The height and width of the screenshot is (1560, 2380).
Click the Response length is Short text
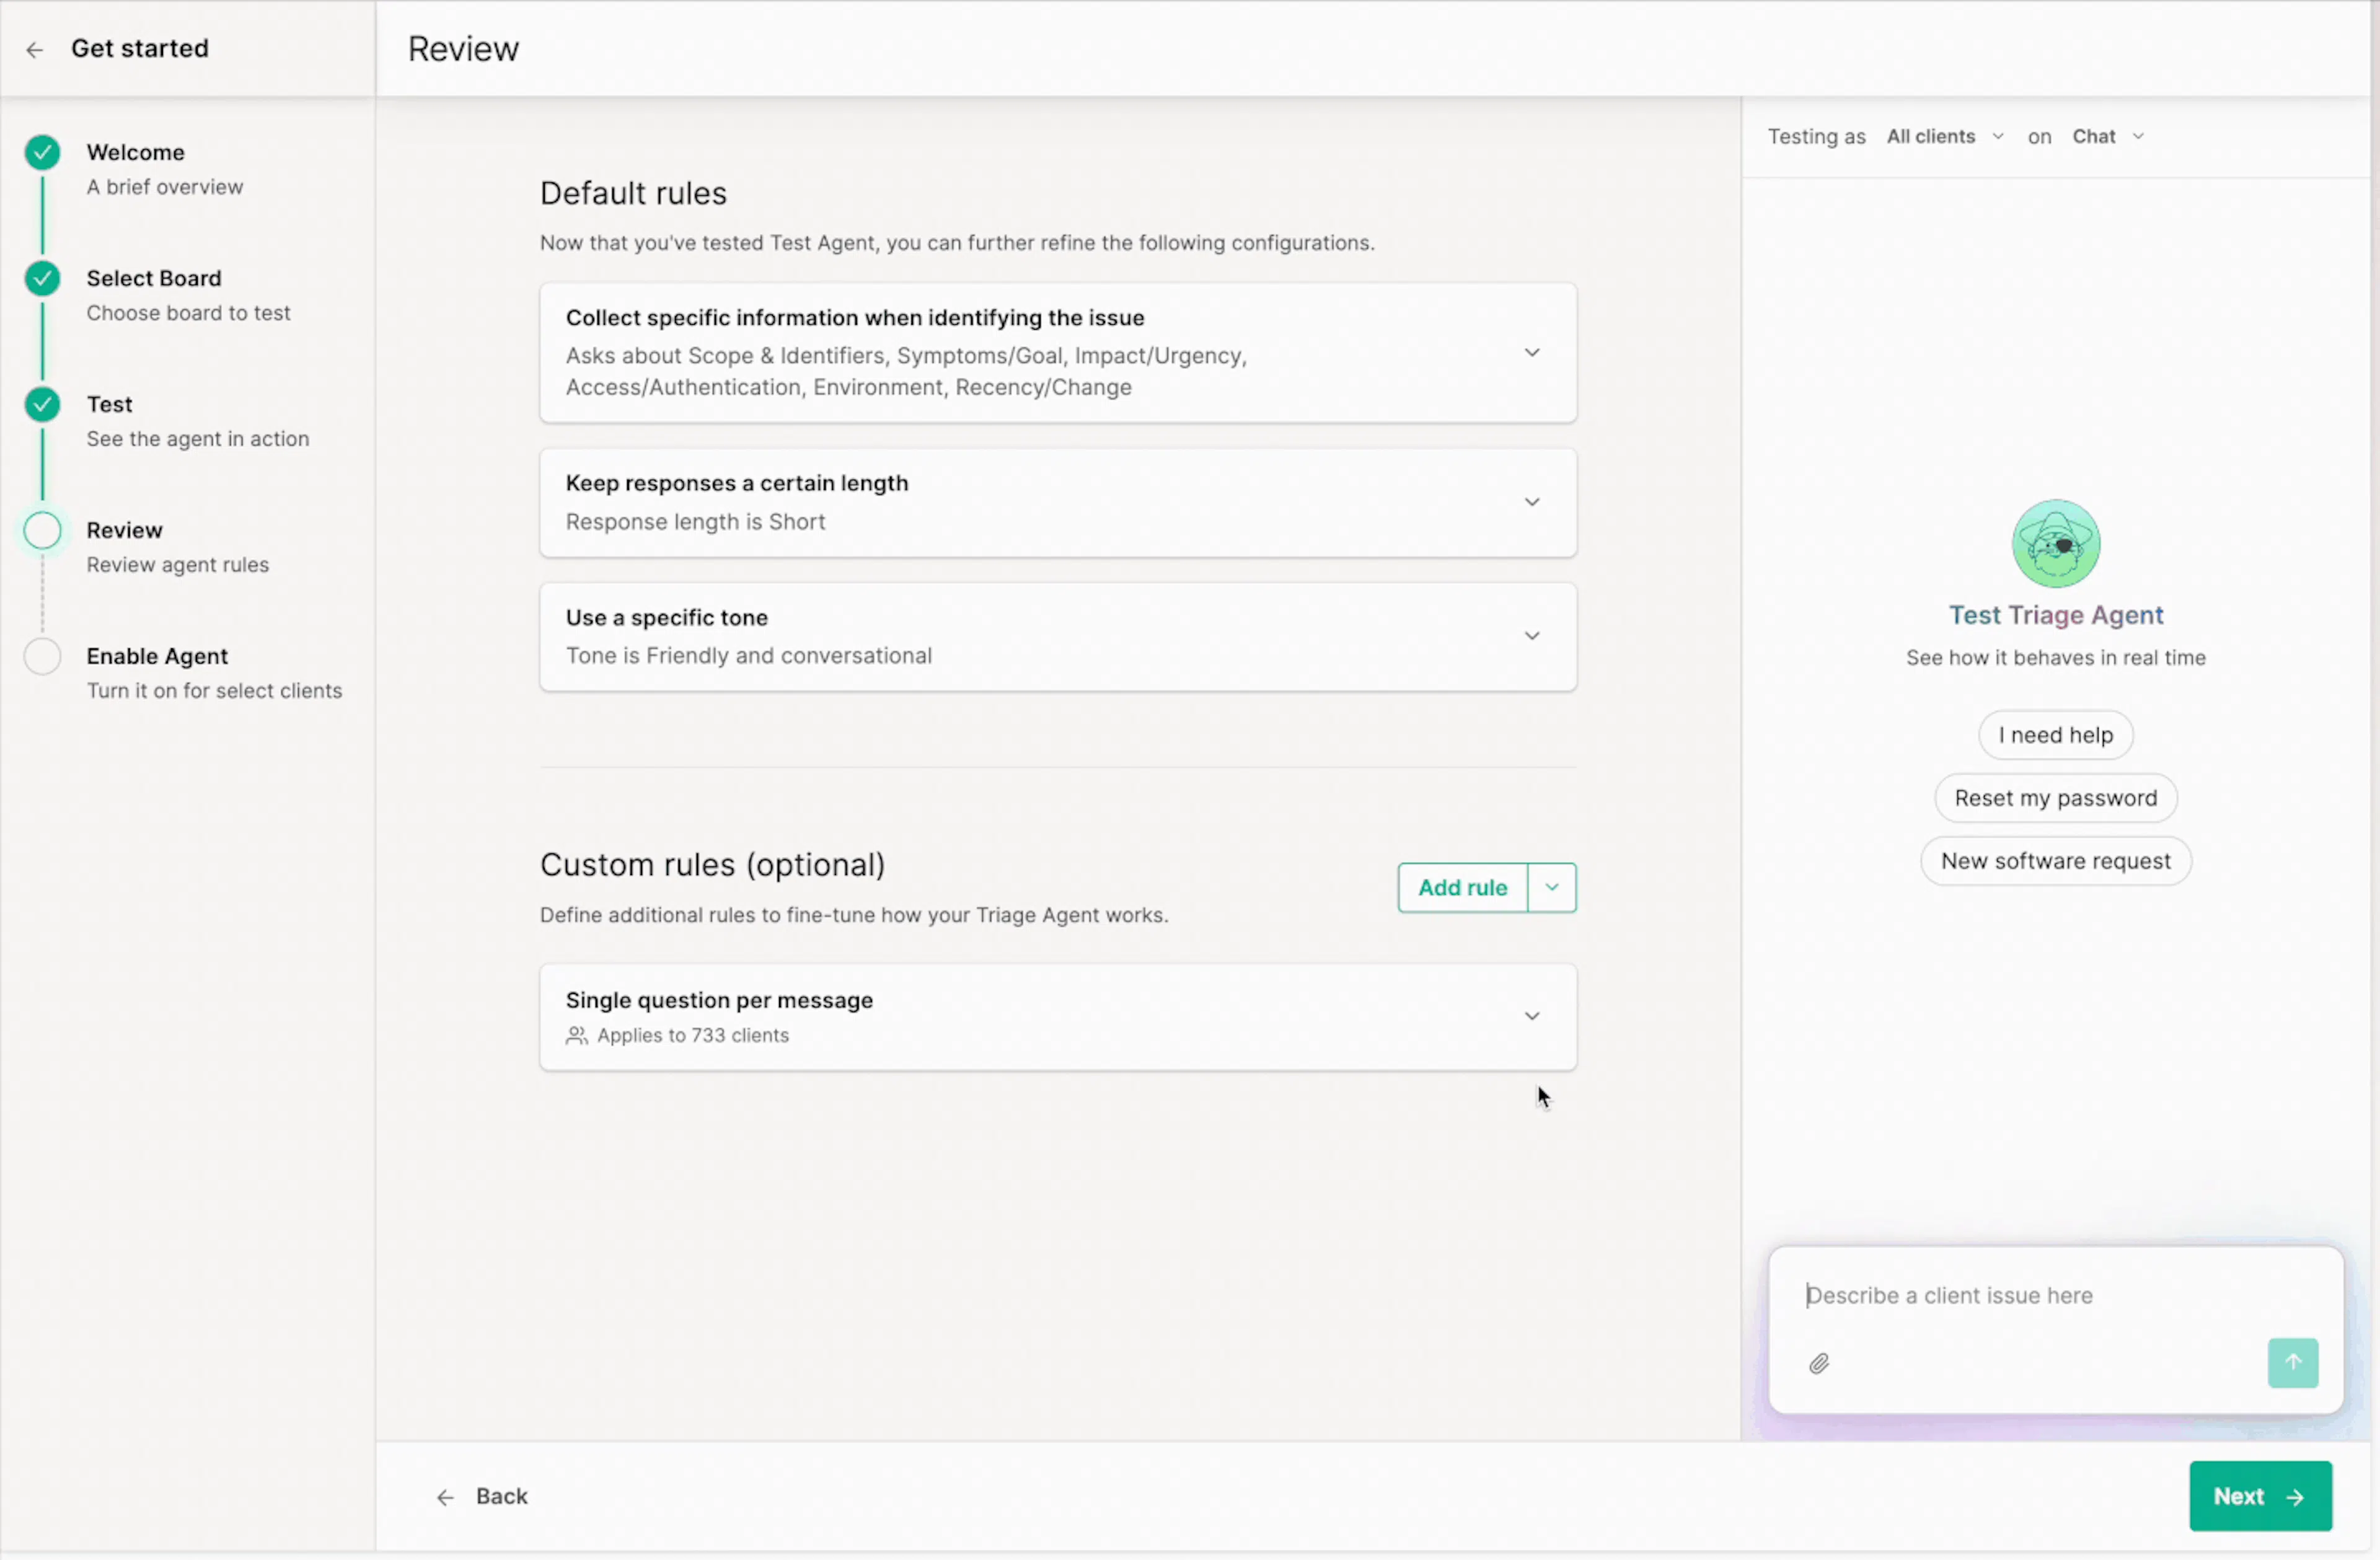click(x=695, y=521)
